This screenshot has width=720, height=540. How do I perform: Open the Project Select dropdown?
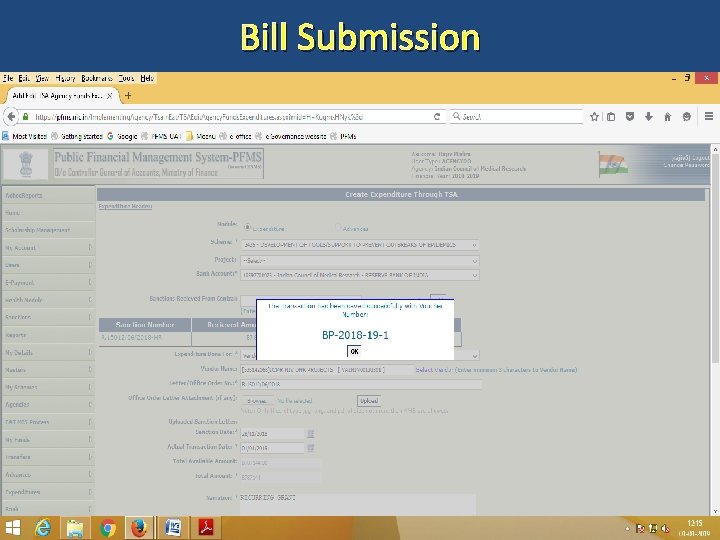360,260
